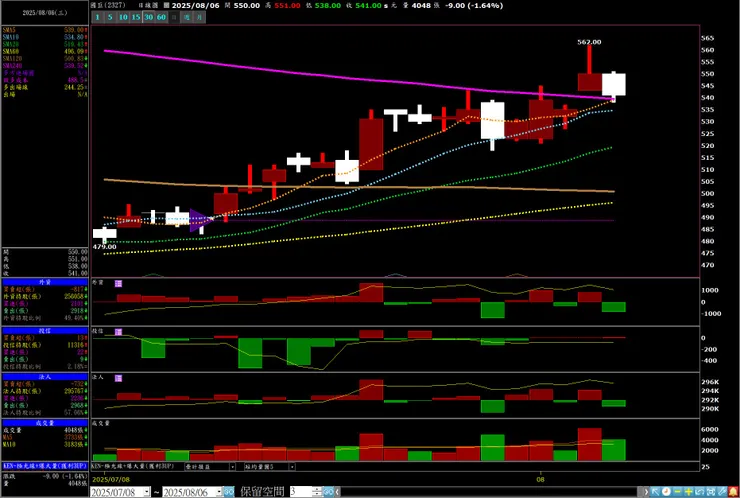Viewport: 740px width, 498px height.
Task: Click the 投信持股(張) row
Action: pyautogui.click(x=45, y=345)
